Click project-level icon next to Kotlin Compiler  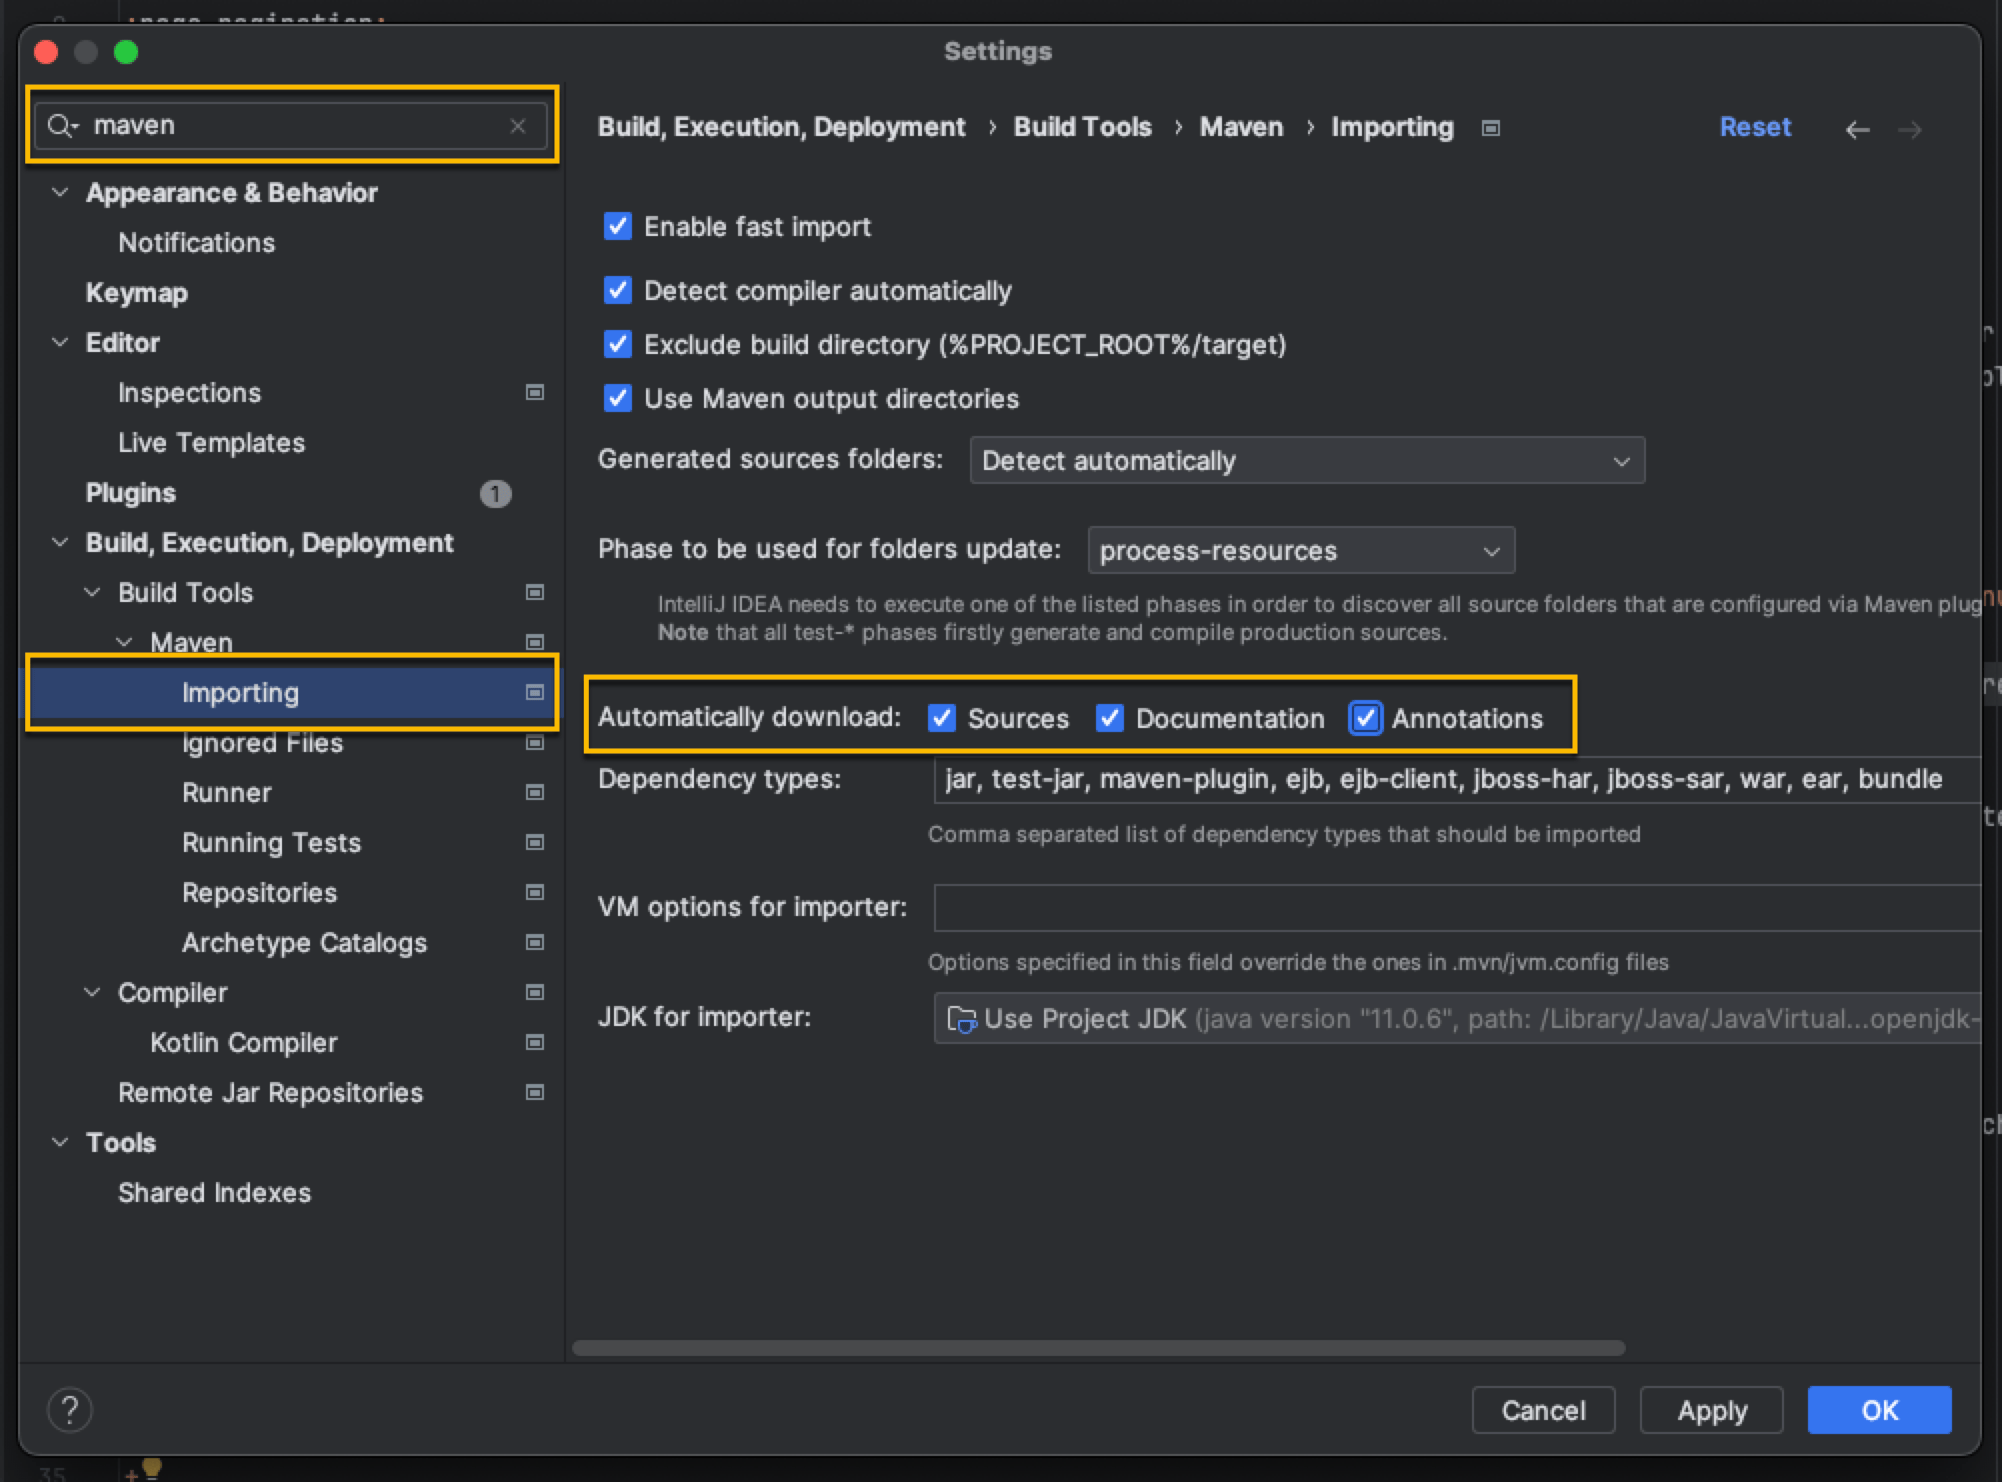(535, 1043)
